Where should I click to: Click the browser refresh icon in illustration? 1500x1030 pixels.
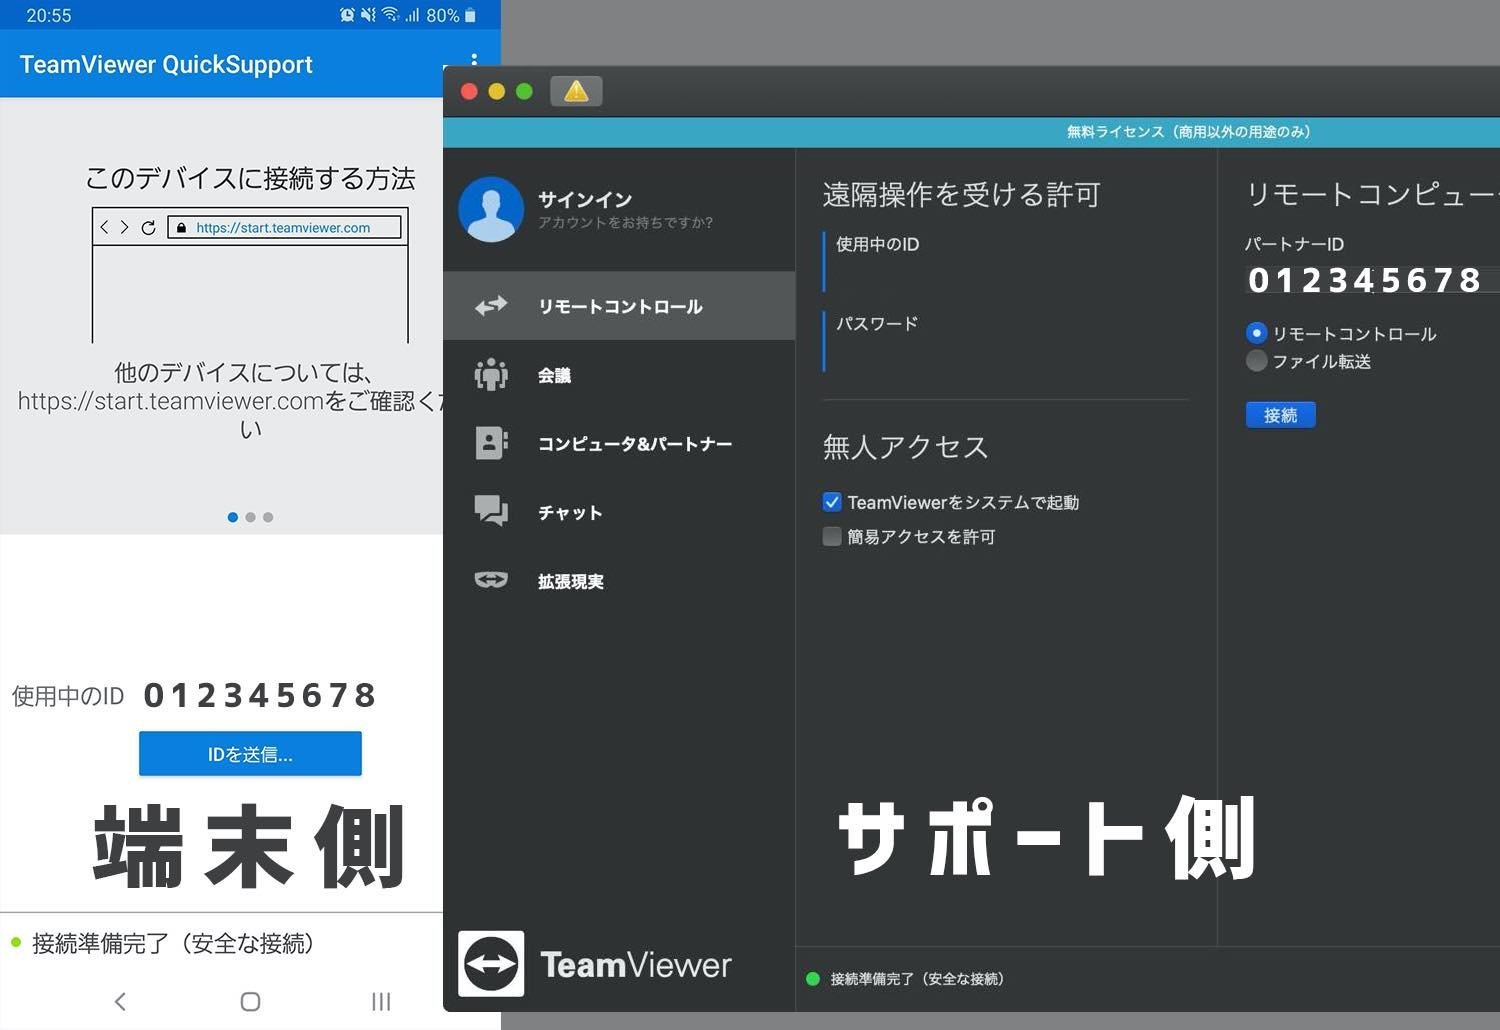pos(148,228)
